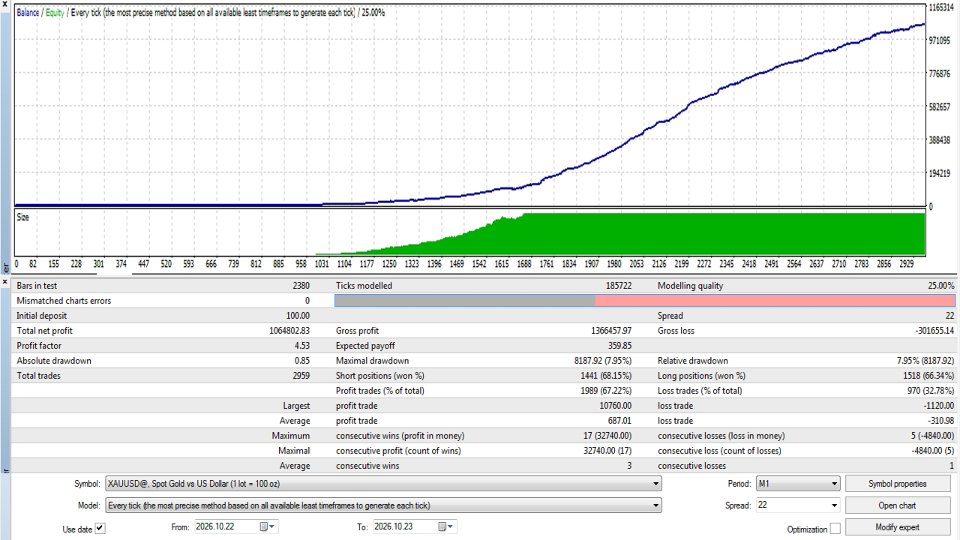Enable the Optimization checkbox
Image resolution: width=960 pixels, height=540 pixels.
click(x=835, y=528)
